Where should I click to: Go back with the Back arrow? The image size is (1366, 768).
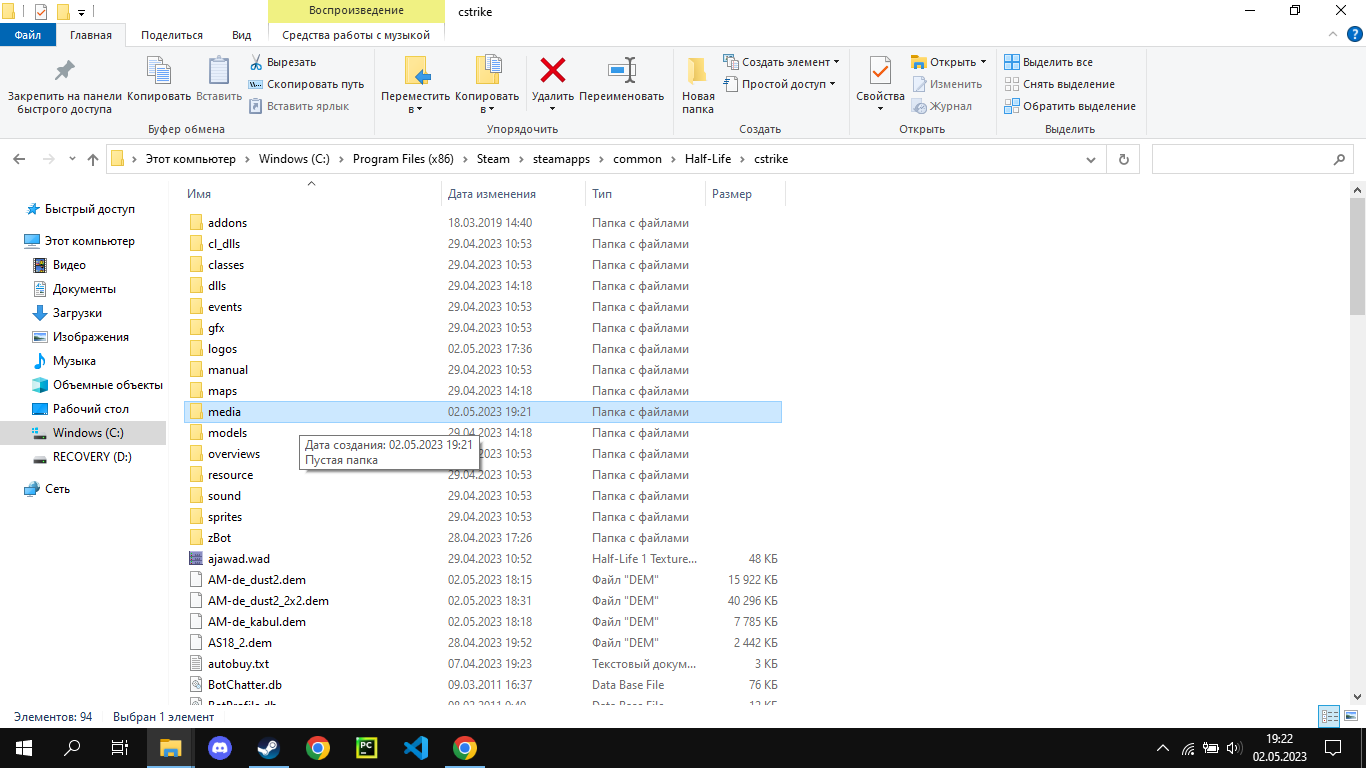(19, 159)
